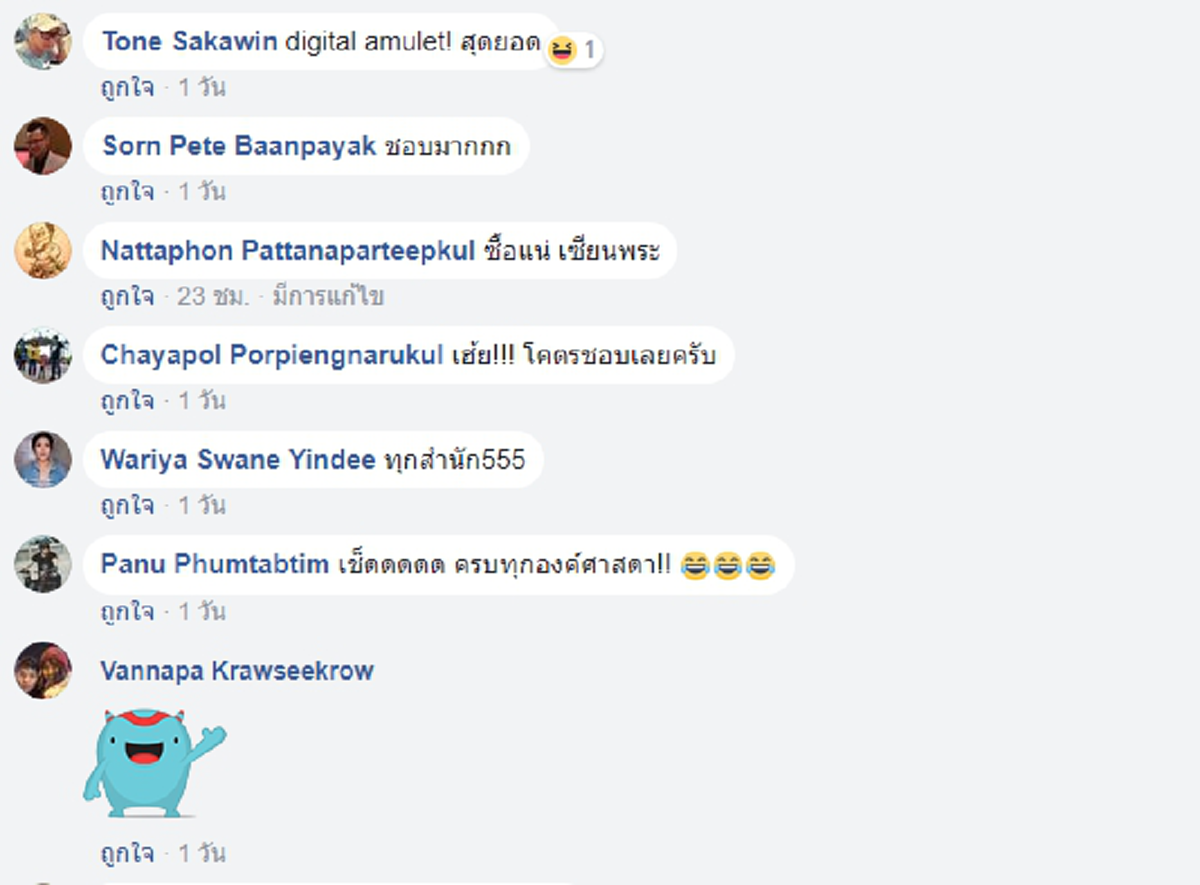Open Wariya Swane Yindee's name link
The image size is (1200, 885).
[x=238, y=460]
